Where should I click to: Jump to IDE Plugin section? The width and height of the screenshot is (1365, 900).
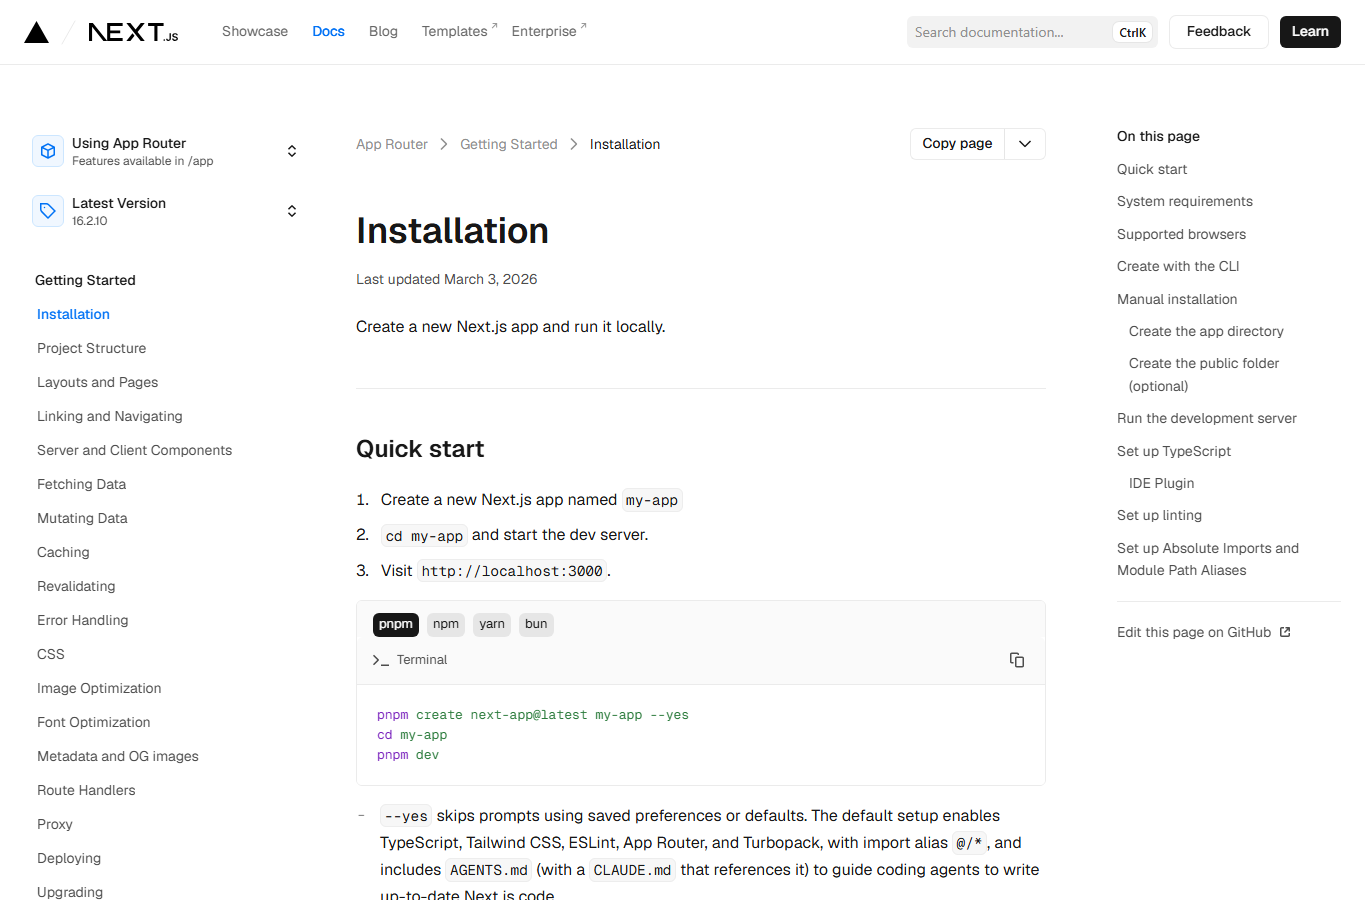(x=1162, y=483)
